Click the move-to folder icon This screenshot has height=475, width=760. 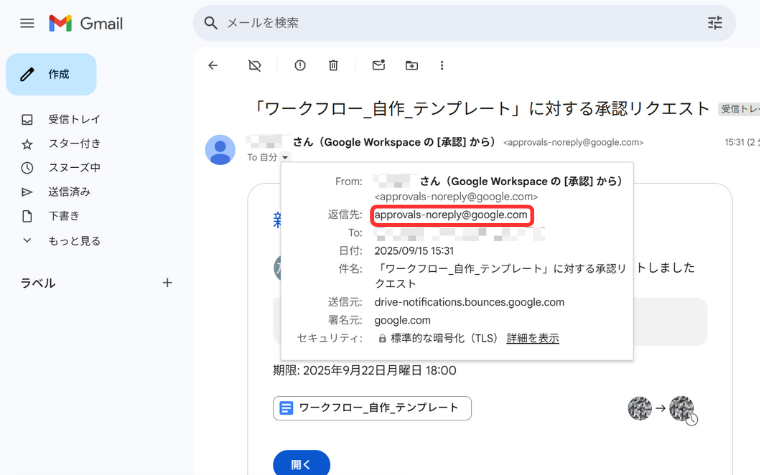pyautogui.click(x=412, y=65)
